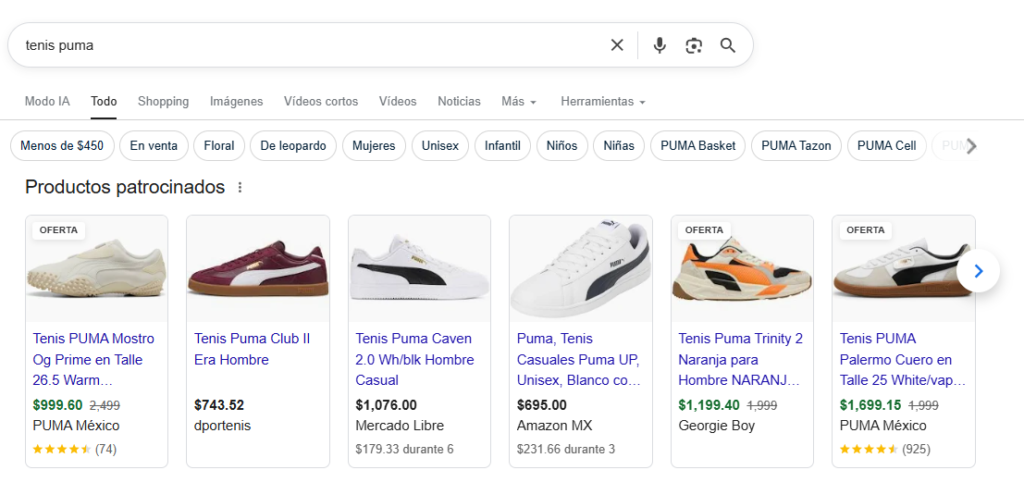The height and width of the screenshot is (495, 1024).
Task: Toggle the En venta filter chip
Action: point(154,146)
